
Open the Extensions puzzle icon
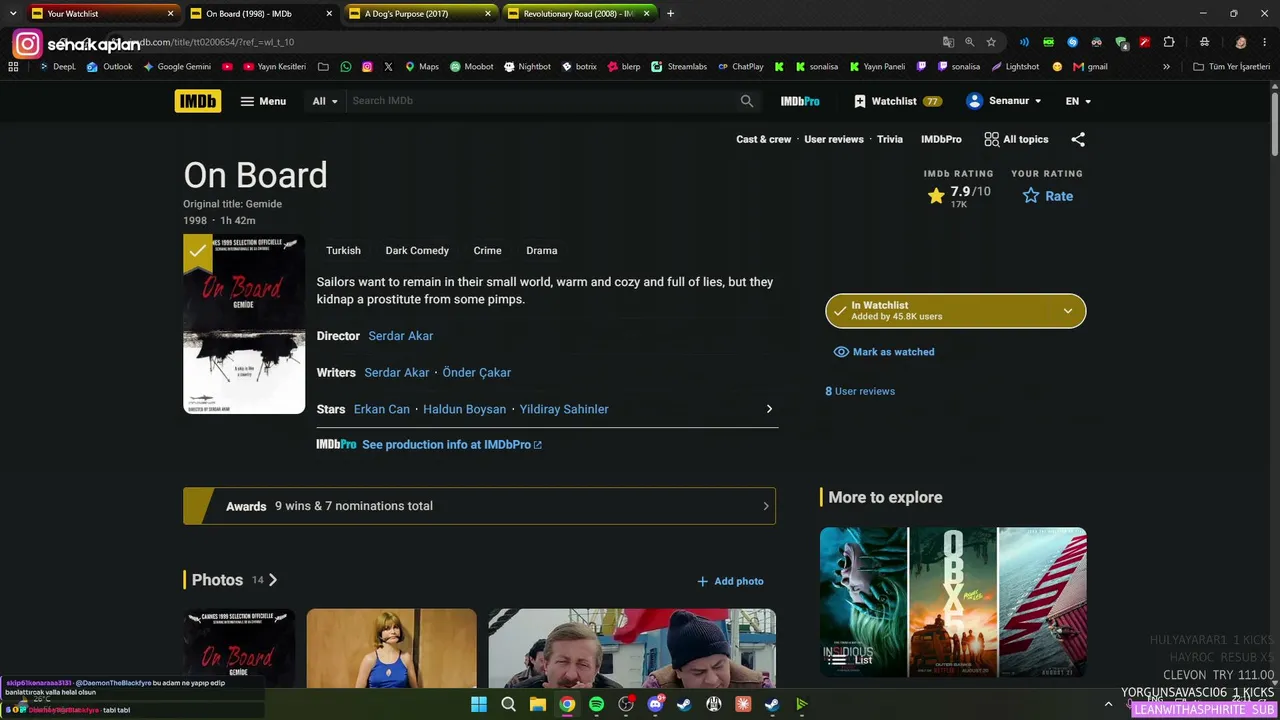pos(1168,42)
